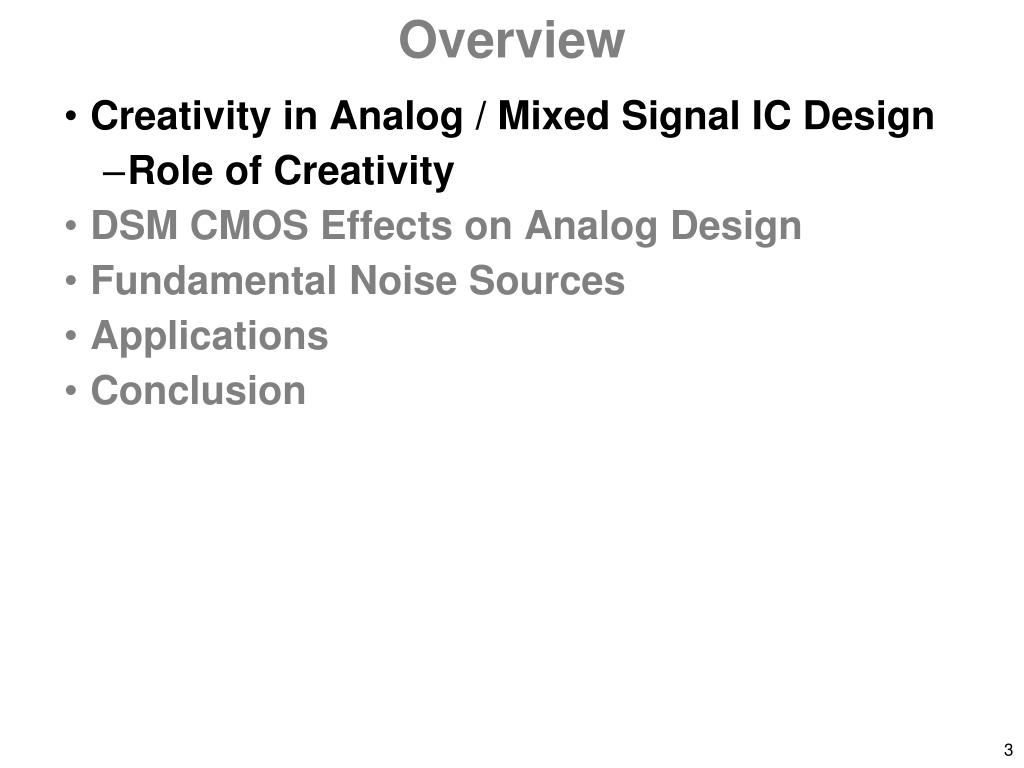Click bullet dot before Creativity in Analog
The image size is (1024, 768).
click(x=71, y=118)
